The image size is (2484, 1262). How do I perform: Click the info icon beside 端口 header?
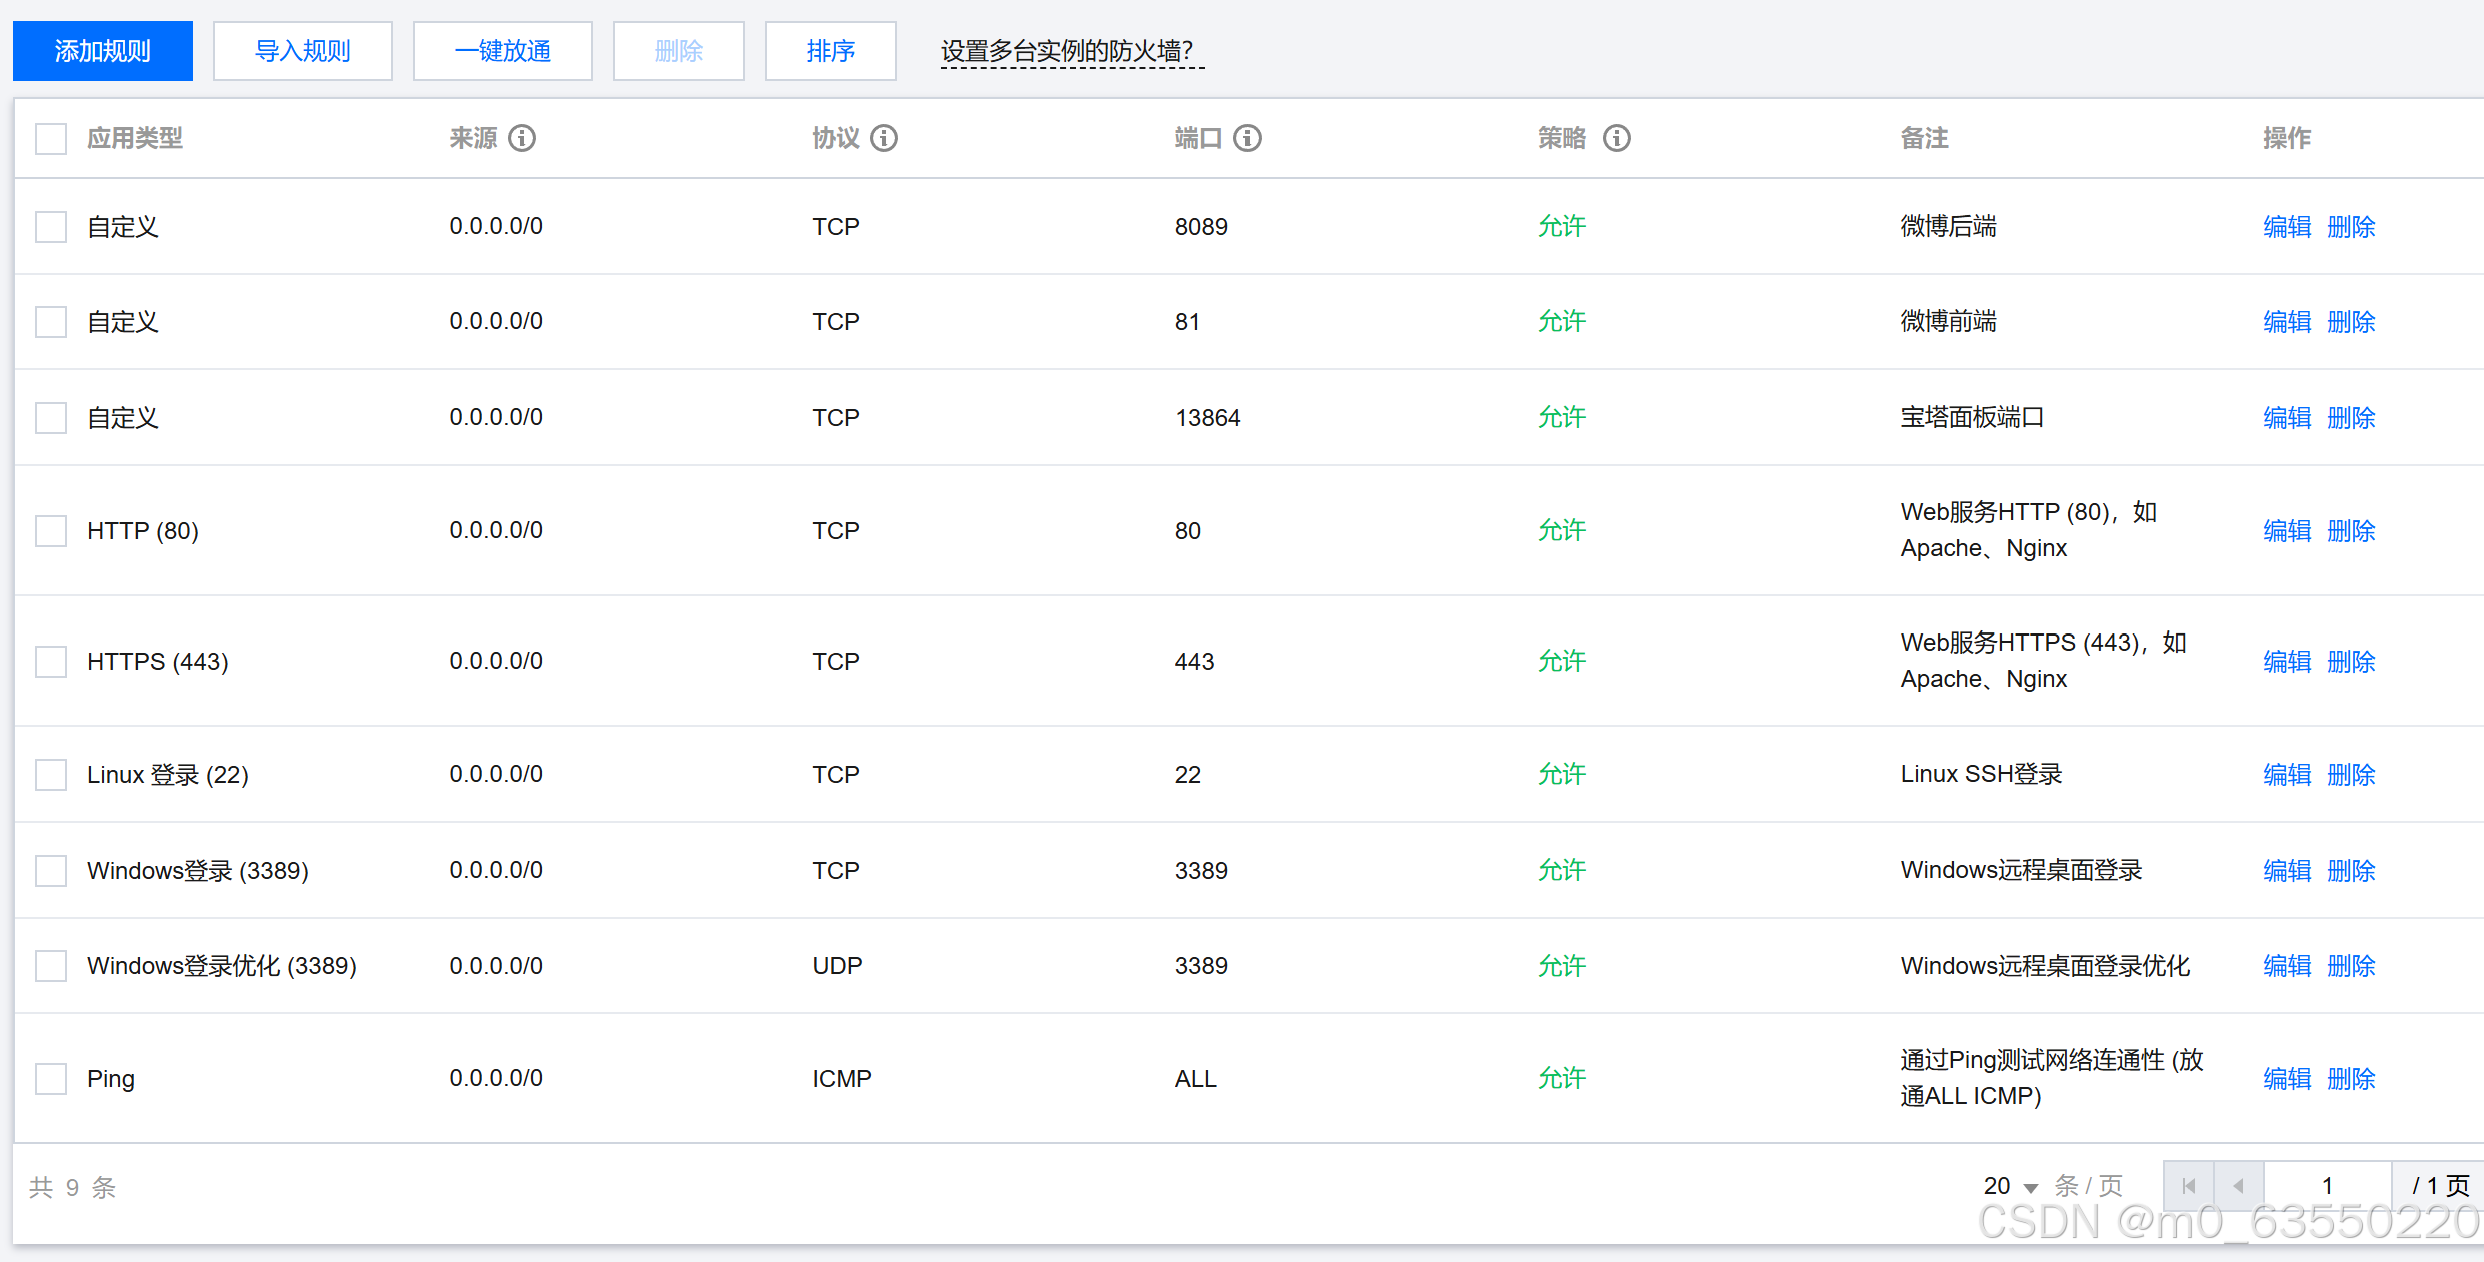1247,138
